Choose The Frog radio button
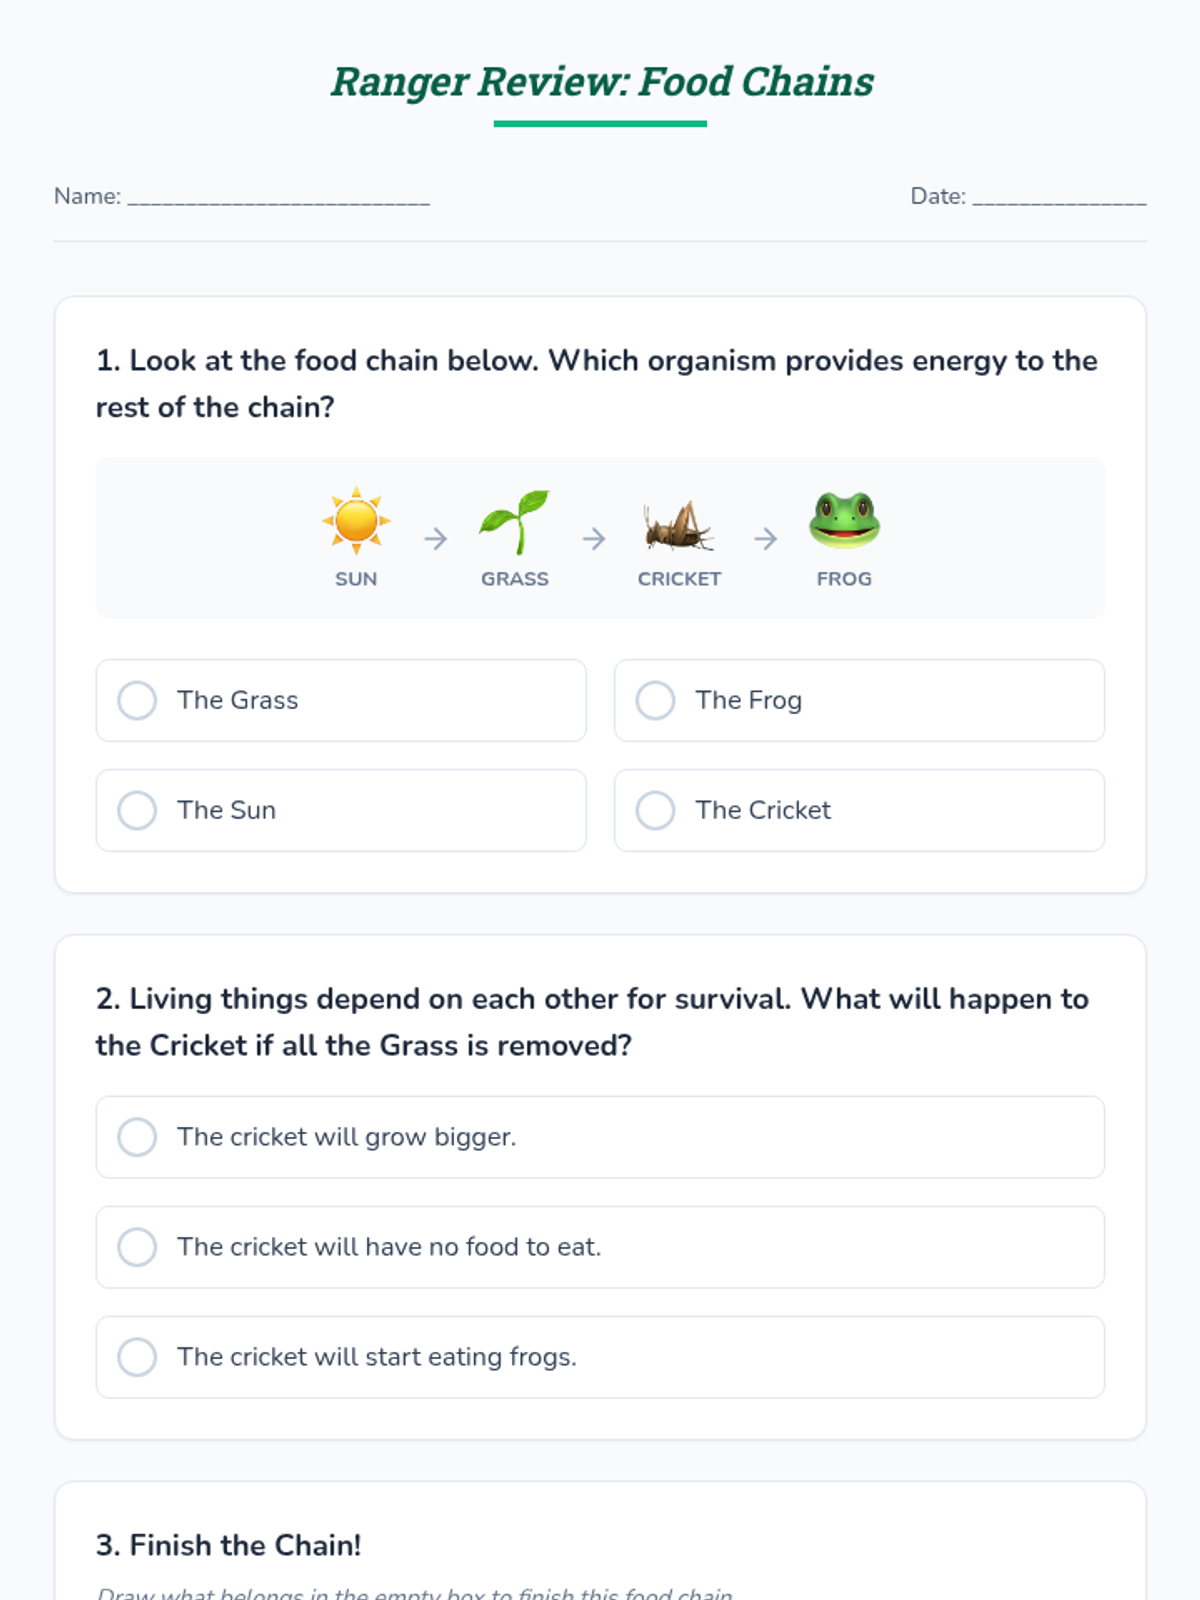Viewport: 1200px width, 1600px height. [x=655, y=700]
